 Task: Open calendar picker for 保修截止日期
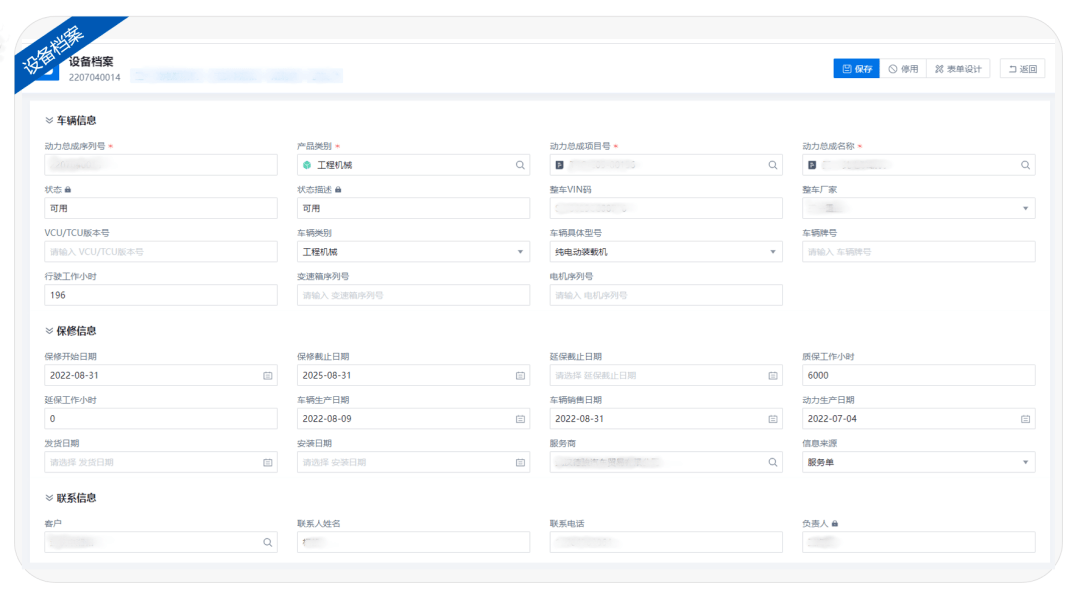click(x=520, y=376)
